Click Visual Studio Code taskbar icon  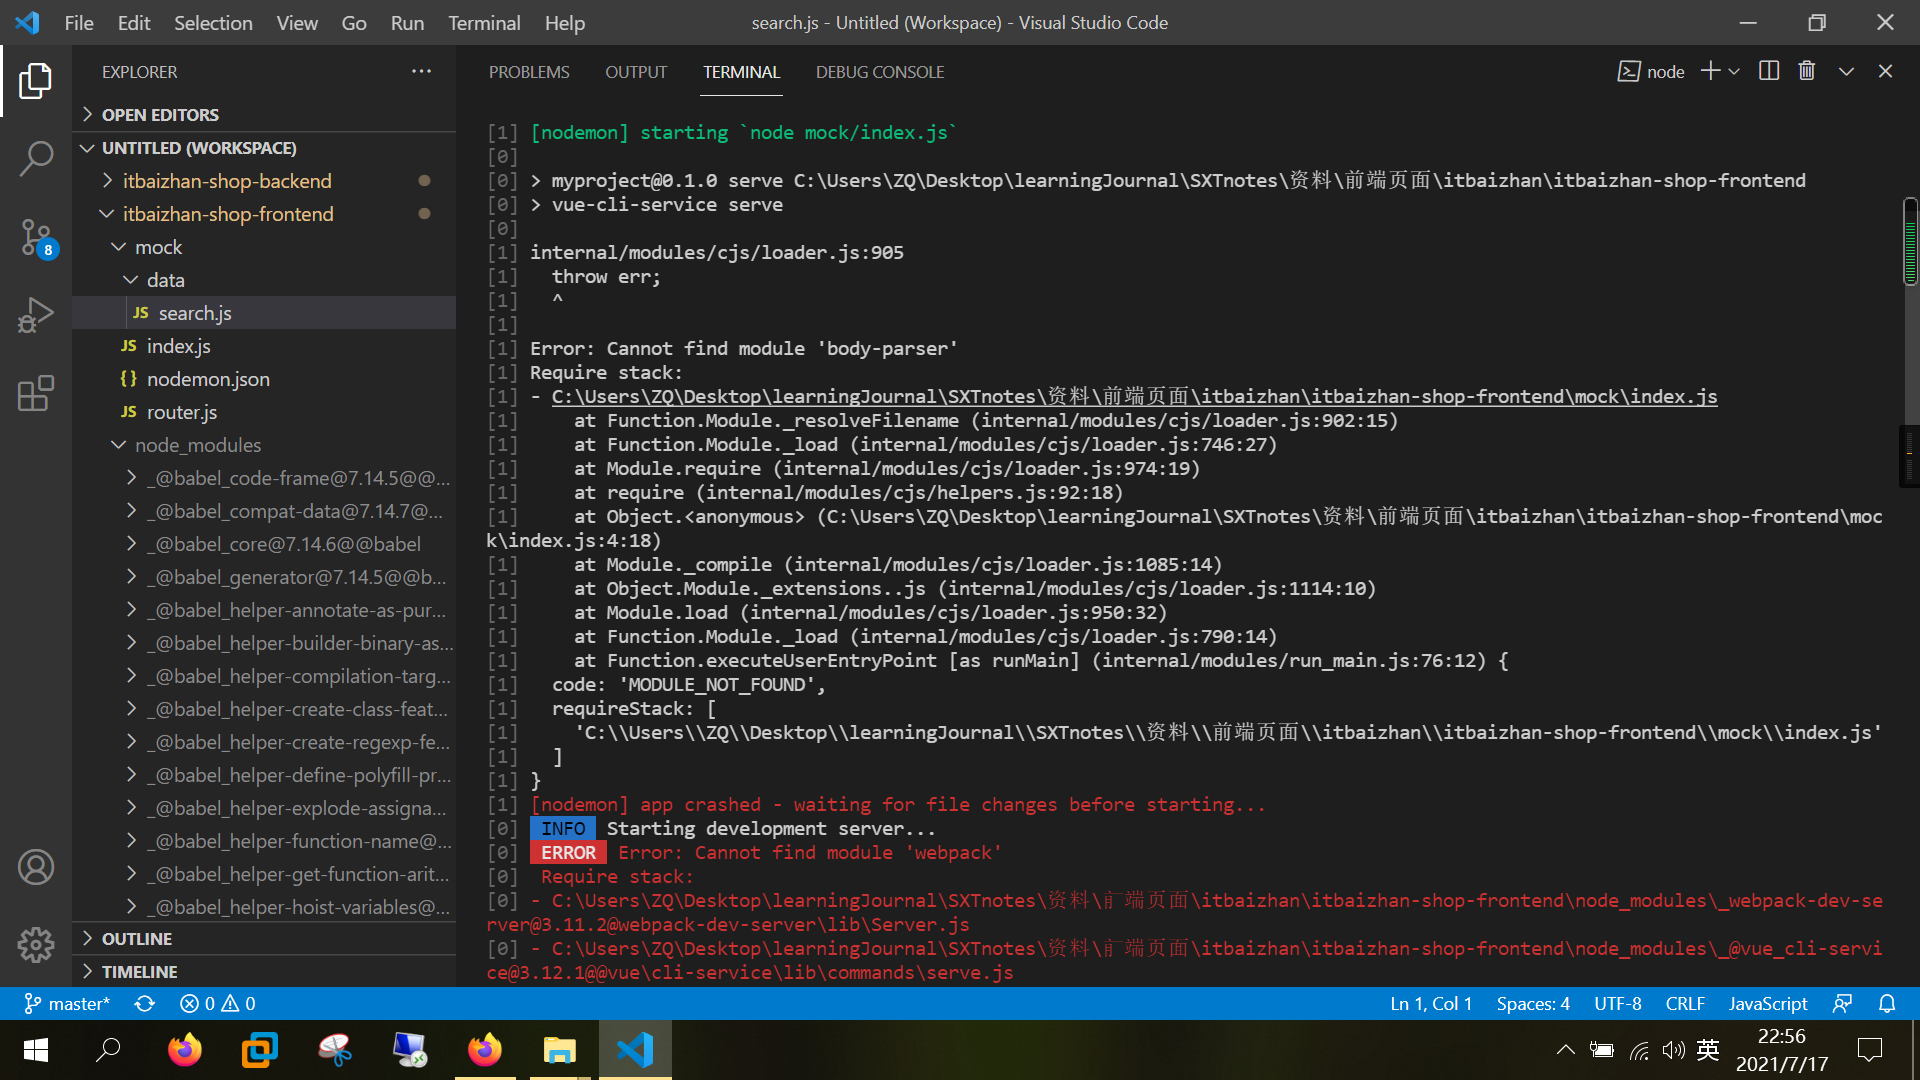tap(635, 1050)
